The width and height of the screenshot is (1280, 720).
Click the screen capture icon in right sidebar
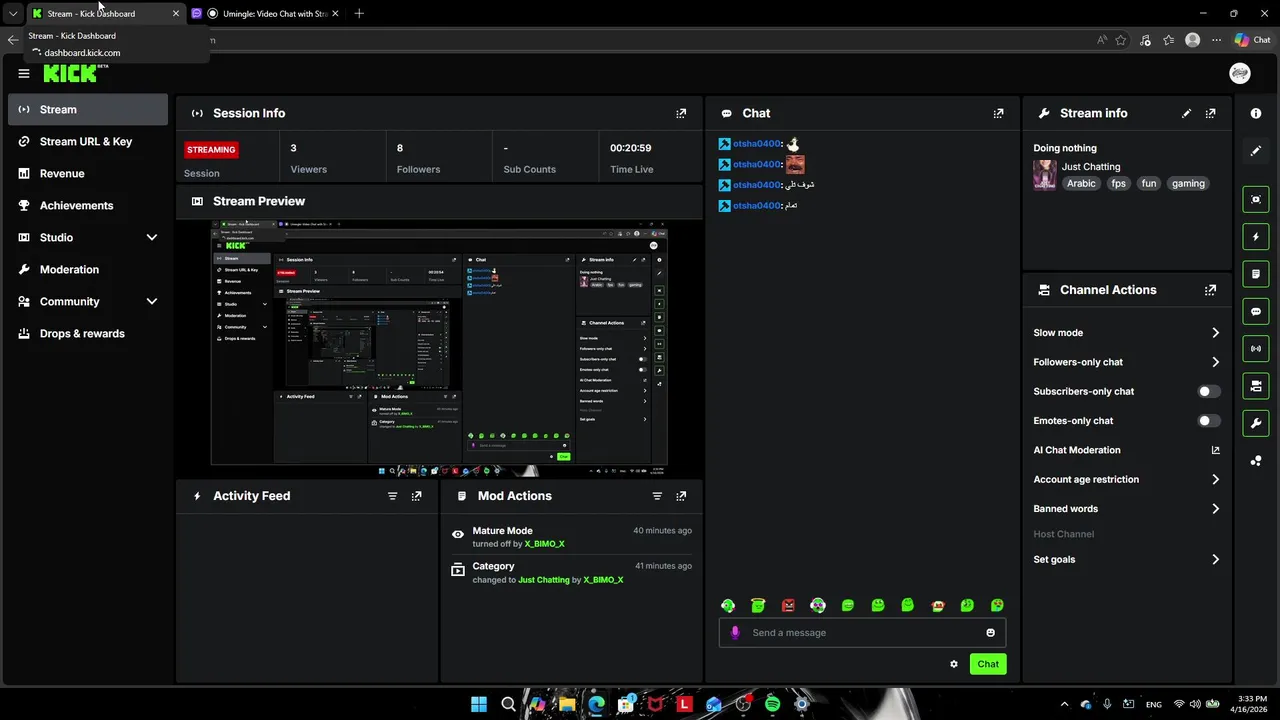(1256, 200)
